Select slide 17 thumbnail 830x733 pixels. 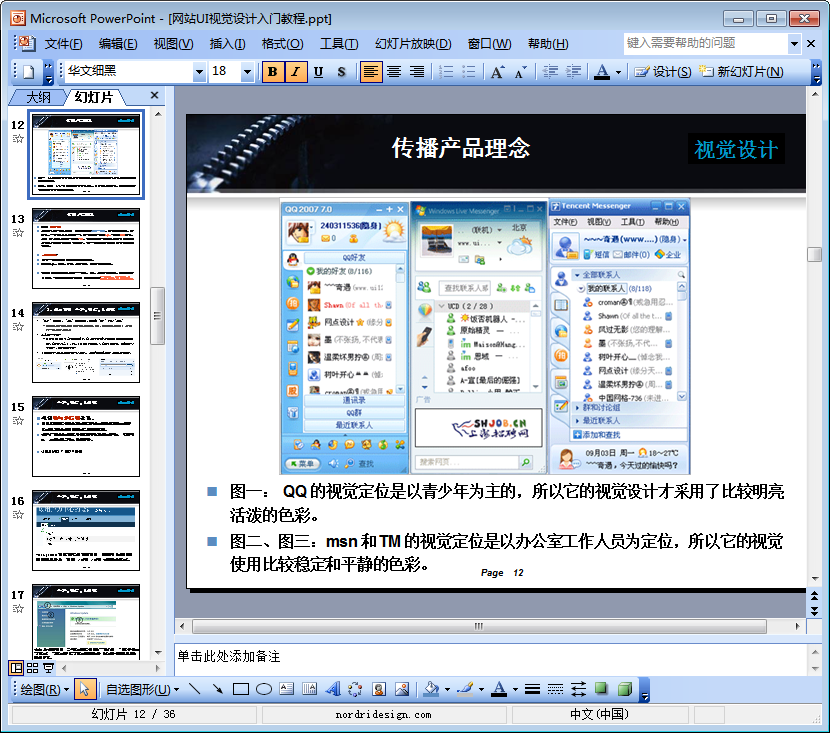click(x=86, y=621)
